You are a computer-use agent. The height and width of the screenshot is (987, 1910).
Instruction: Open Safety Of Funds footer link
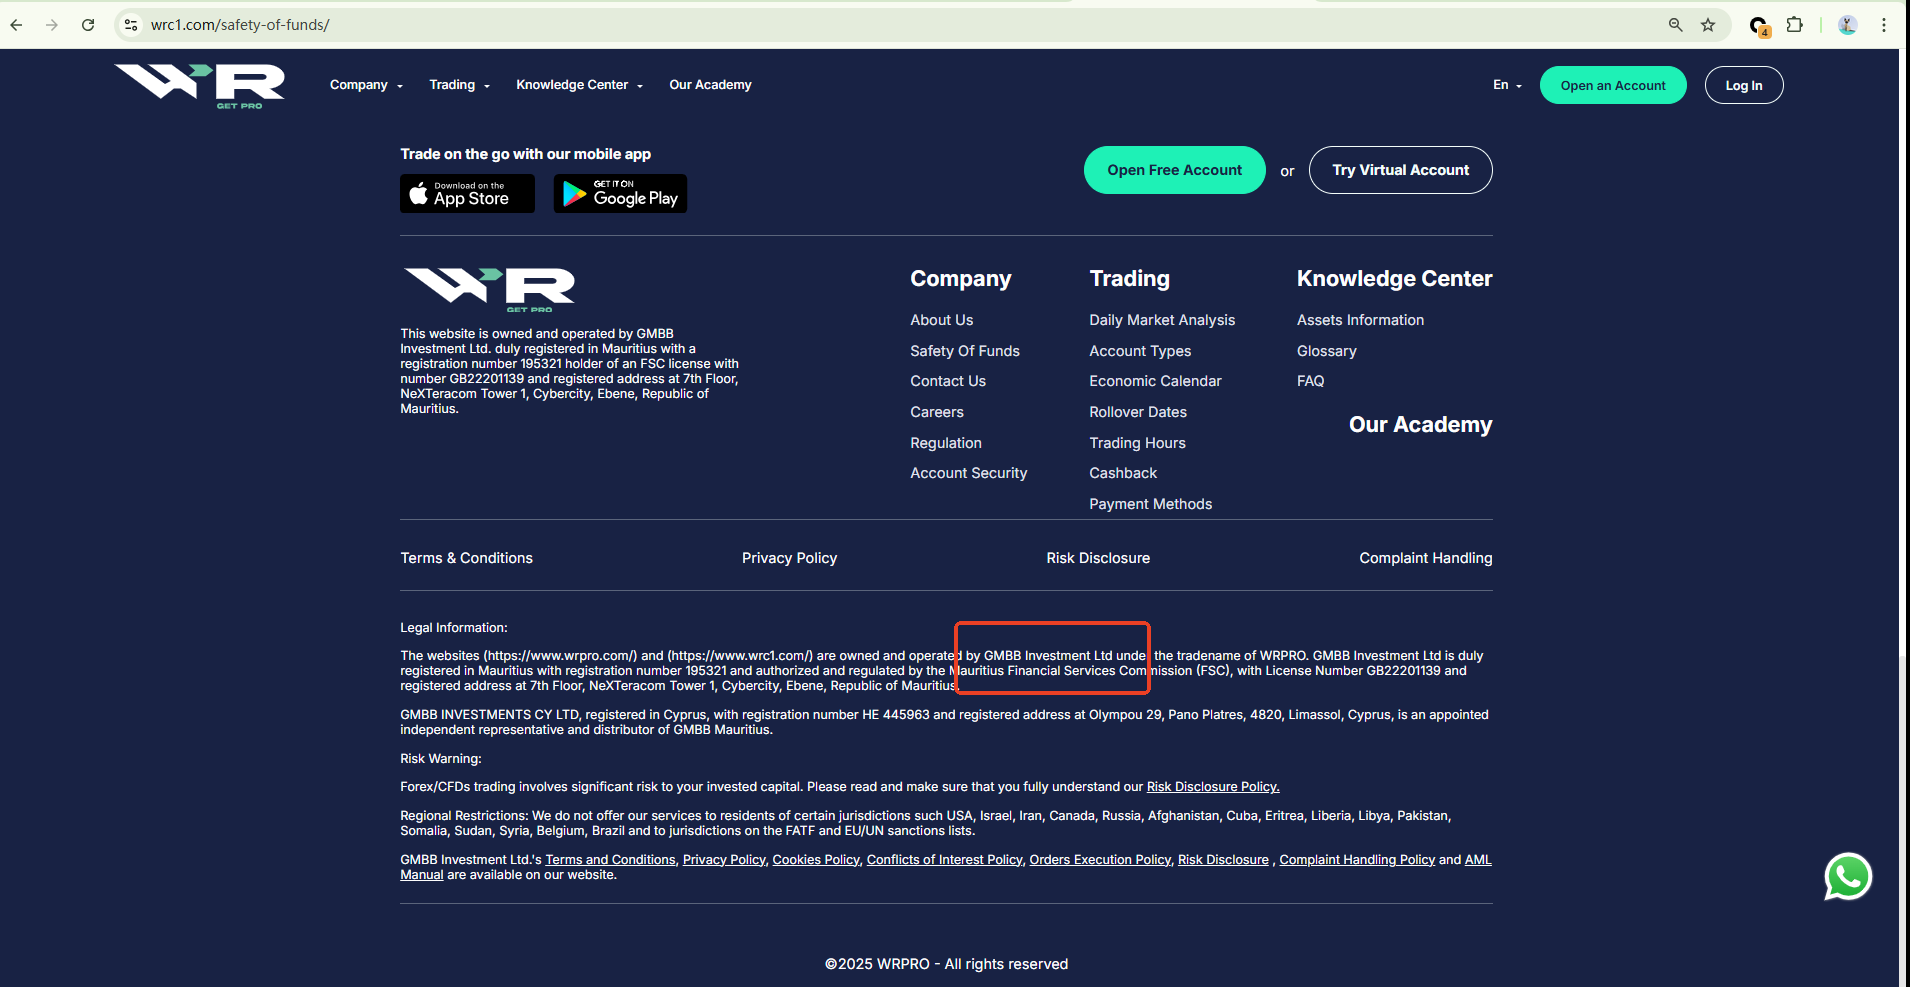[964, 351]
